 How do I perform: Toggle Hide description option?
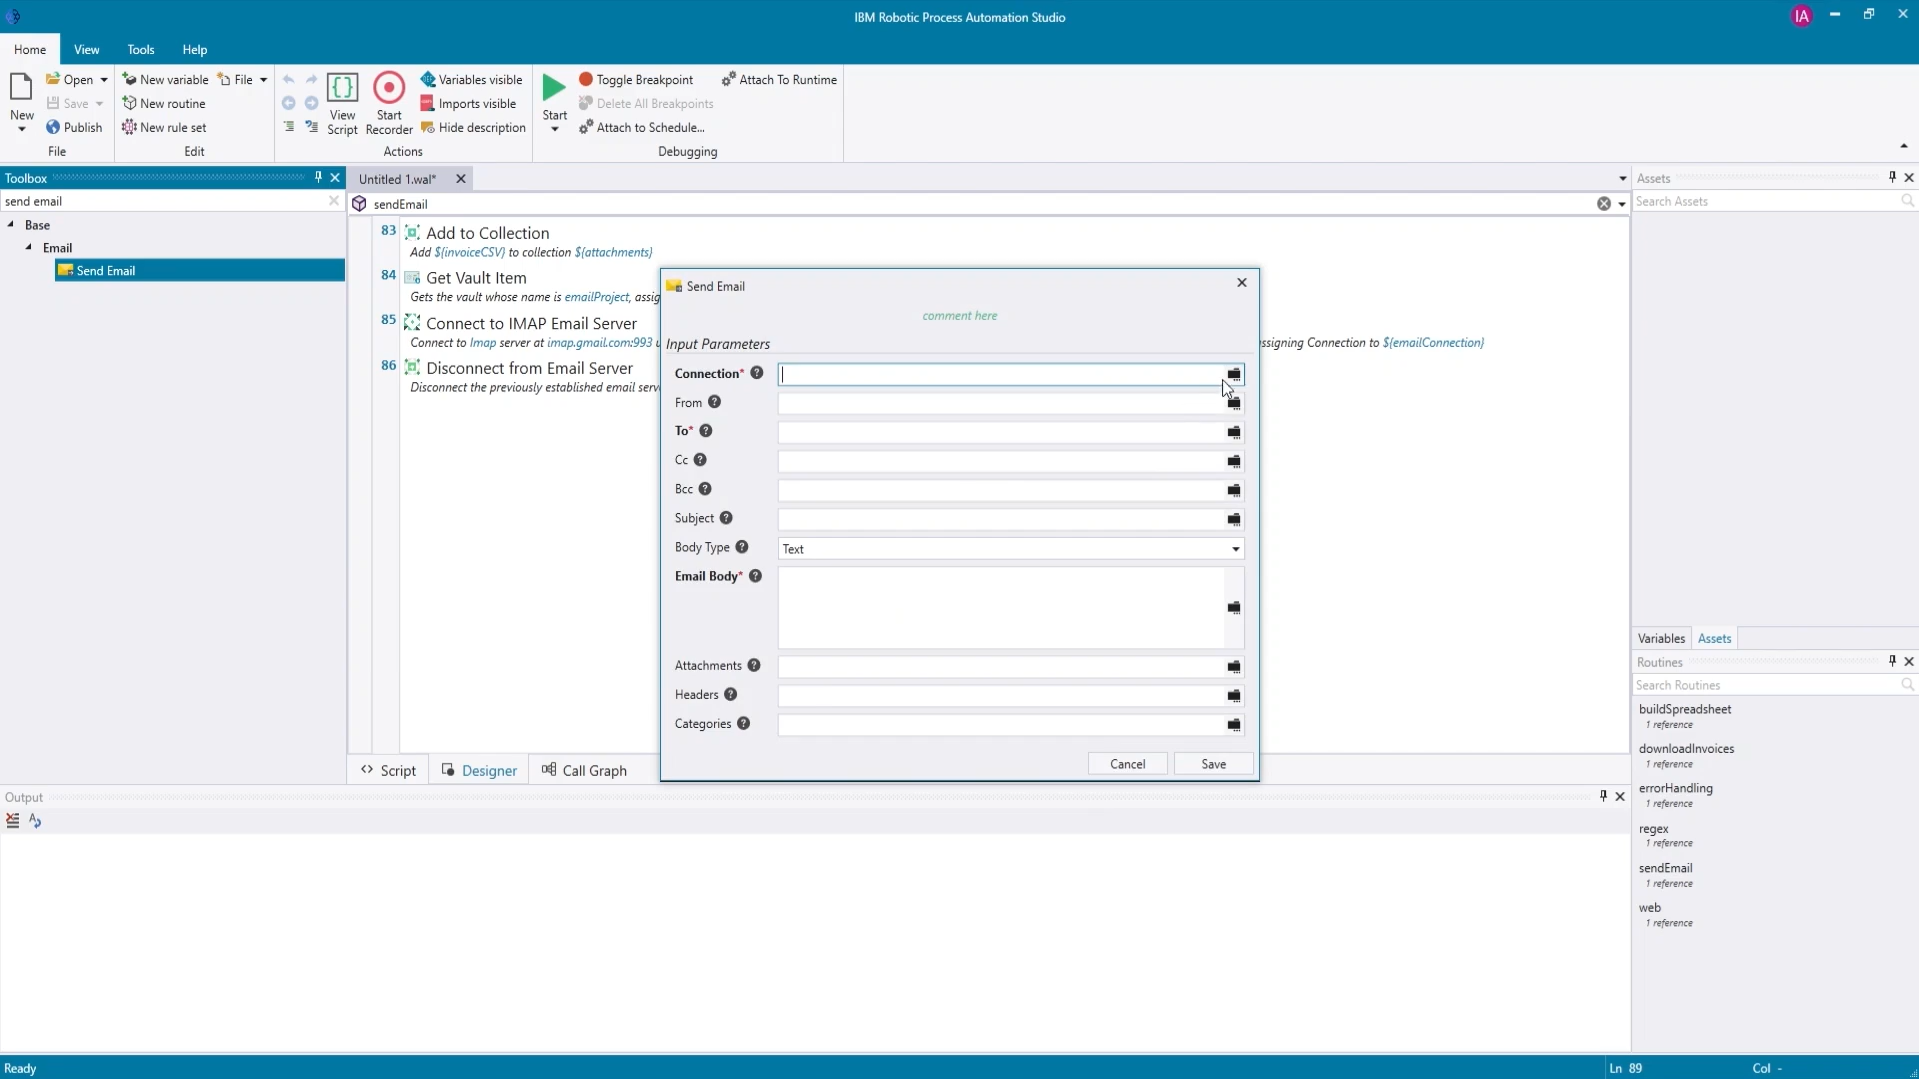click(473, 128)
